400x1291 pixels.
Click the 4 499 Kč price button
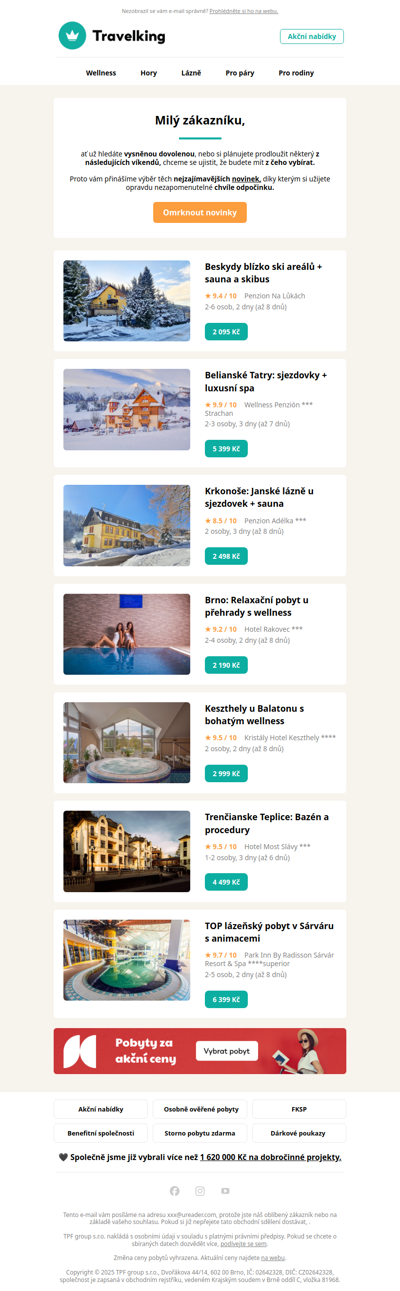(226, 882)
